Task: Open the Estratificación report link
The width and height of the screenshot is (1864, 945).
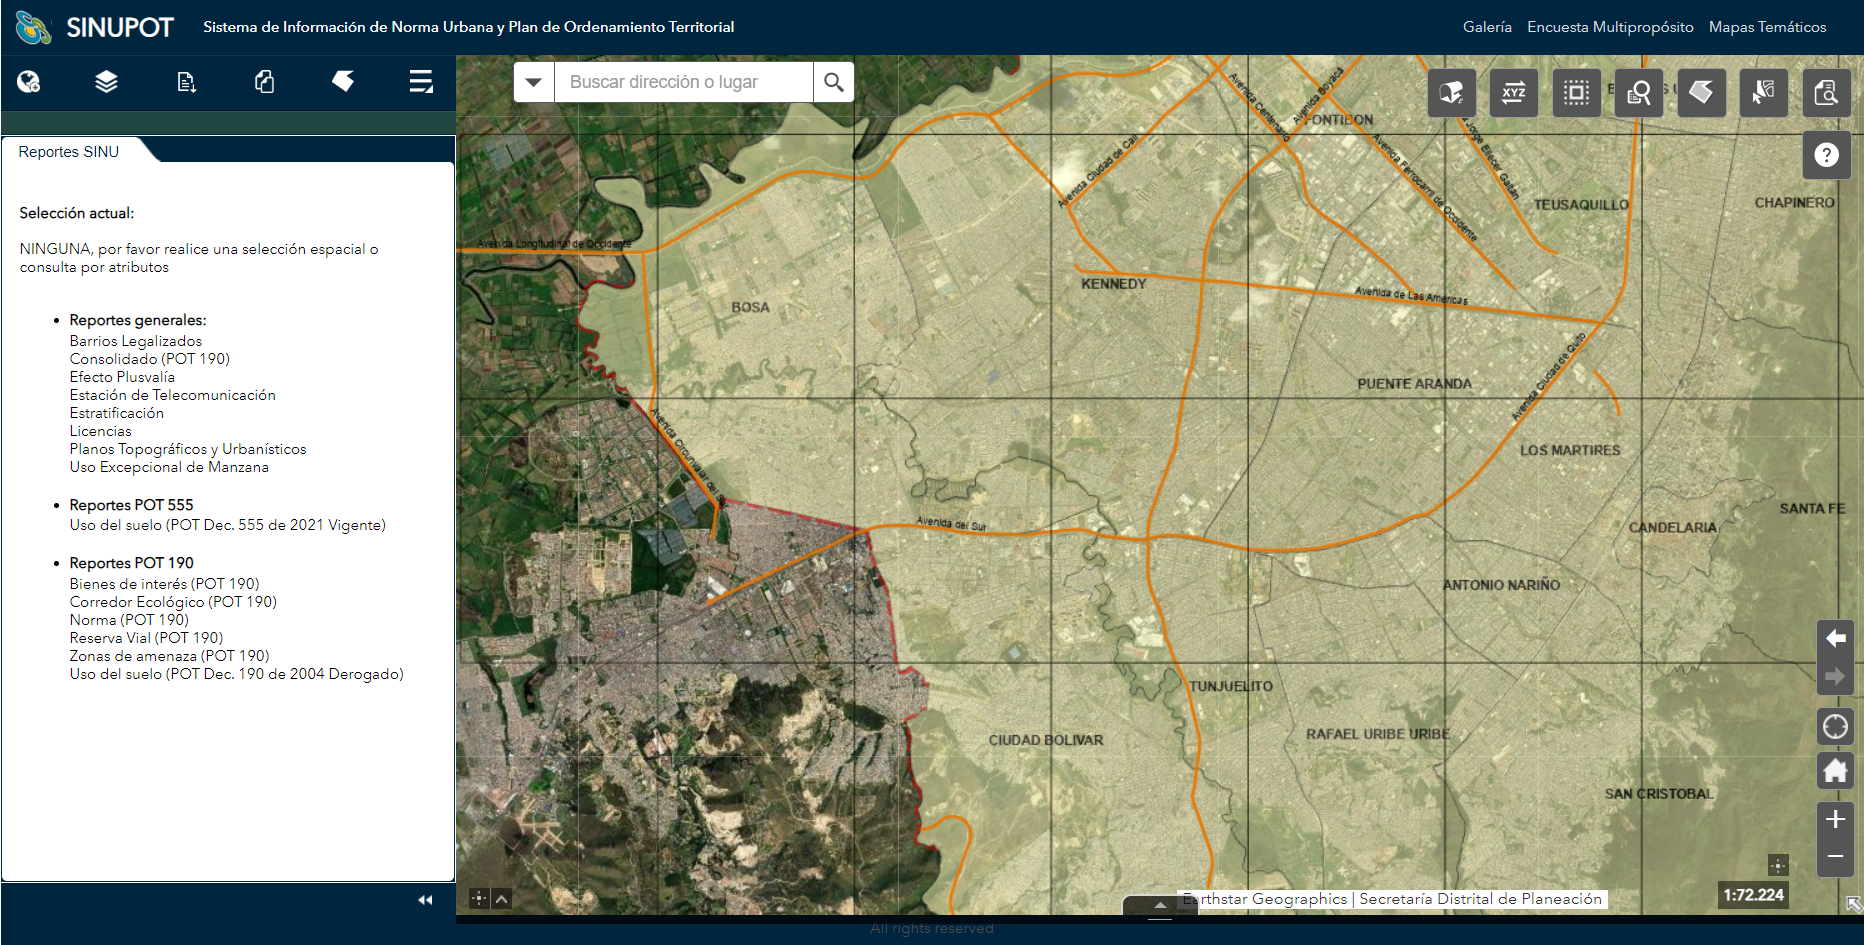Action: (117, 413)
